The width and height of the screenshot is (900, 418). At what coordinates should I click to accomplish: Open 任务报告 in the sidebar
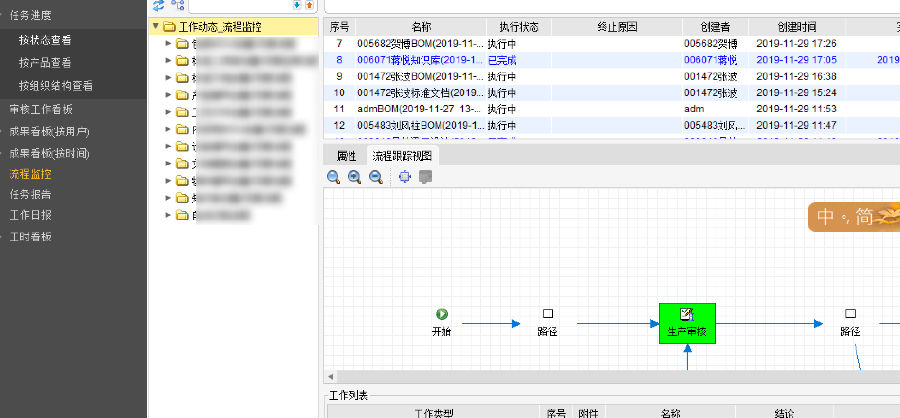click(x=30, y=194)
